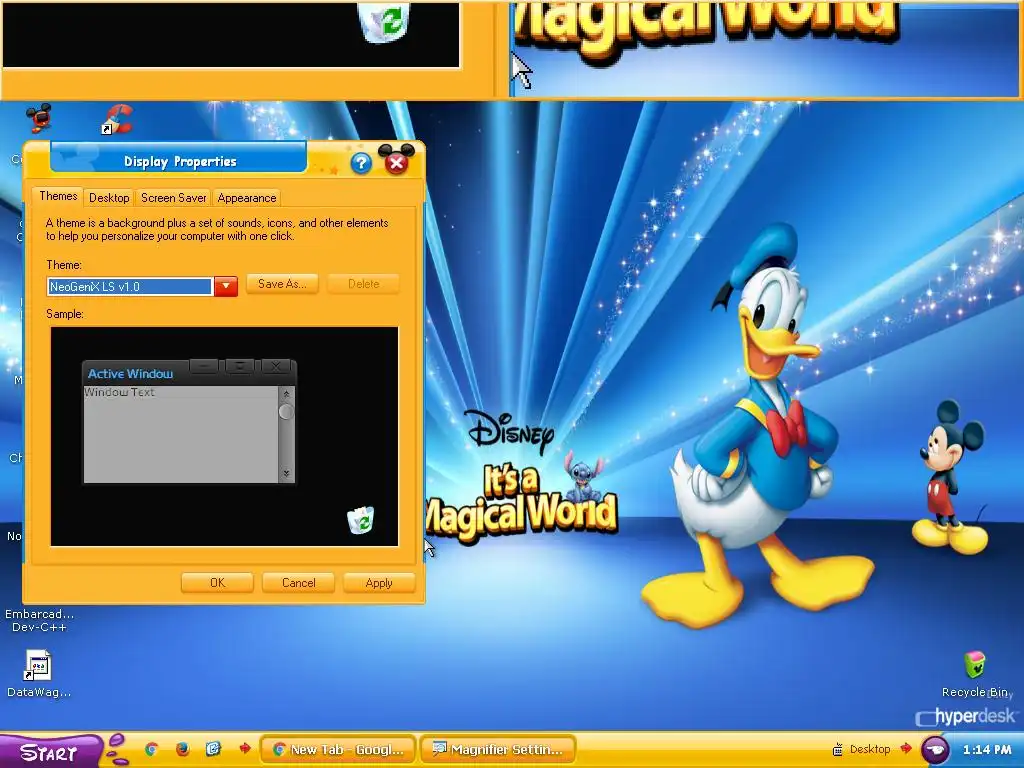Click the Save As... button
1024x768 pixels.
[x=282, y=284]
